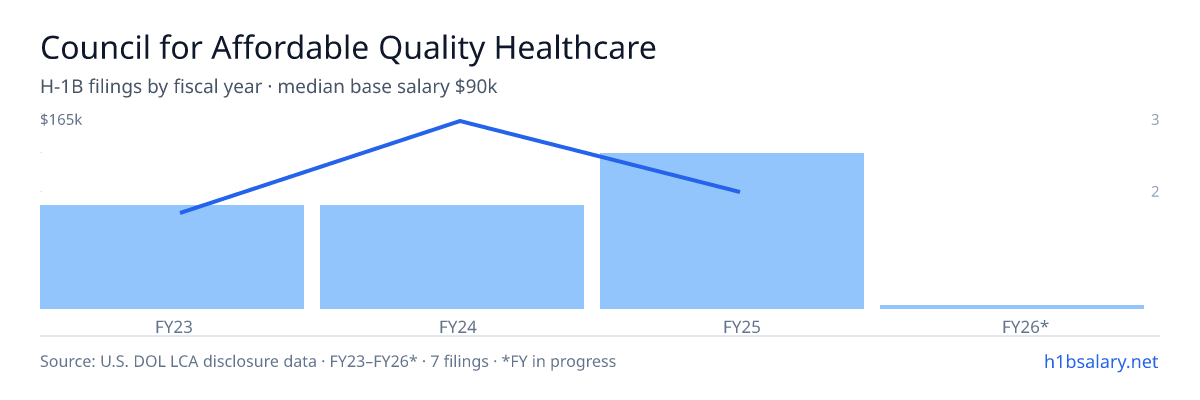Screen dimensions: 1200x400
Task: Click the FY26* axis label
Action: [x=1025, y=326]
